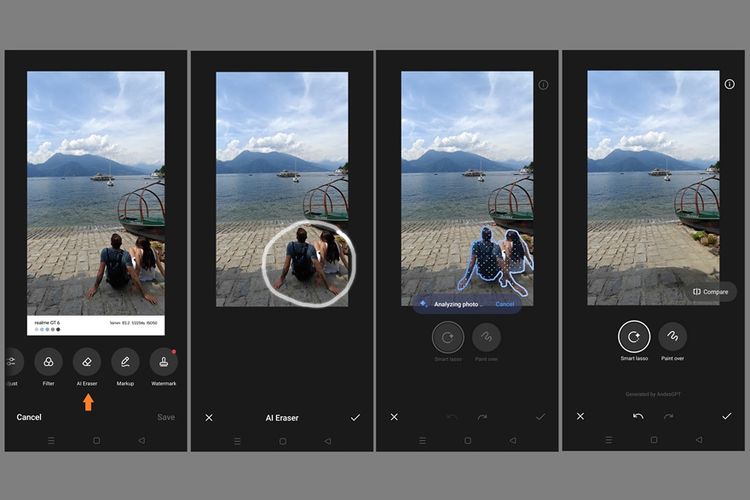Select Paint over in the rightmost screen

click(673, 337)
